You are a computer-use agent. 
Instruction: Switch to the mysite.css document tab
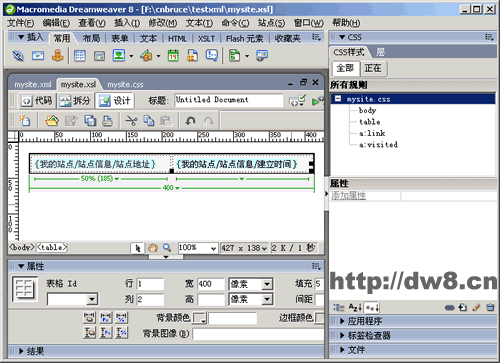click(125, 85)
